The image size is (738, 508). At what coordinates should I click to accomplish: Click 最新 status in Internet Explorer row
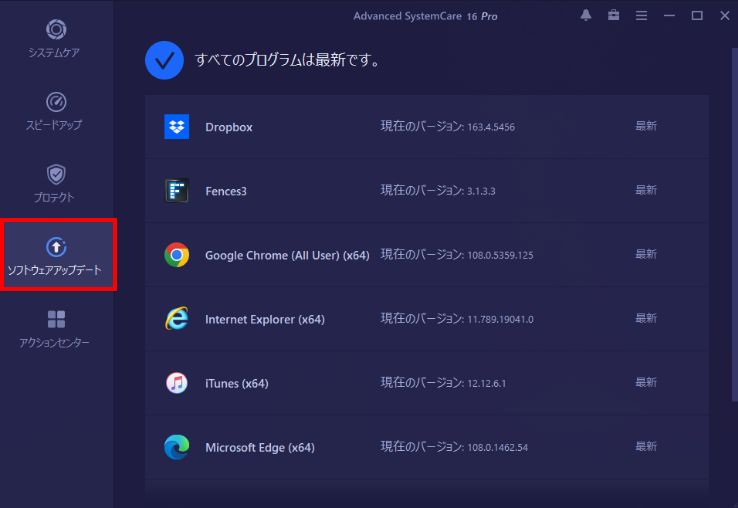[646, 318]
